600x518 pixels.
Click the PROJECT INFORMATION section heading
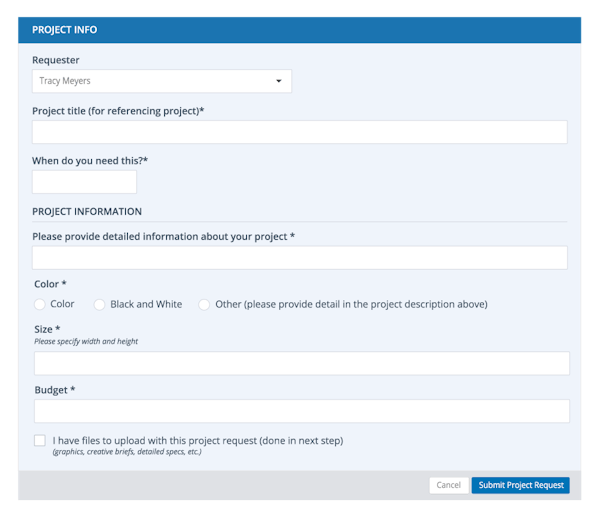pyautogui.click(x=87, y=212)
